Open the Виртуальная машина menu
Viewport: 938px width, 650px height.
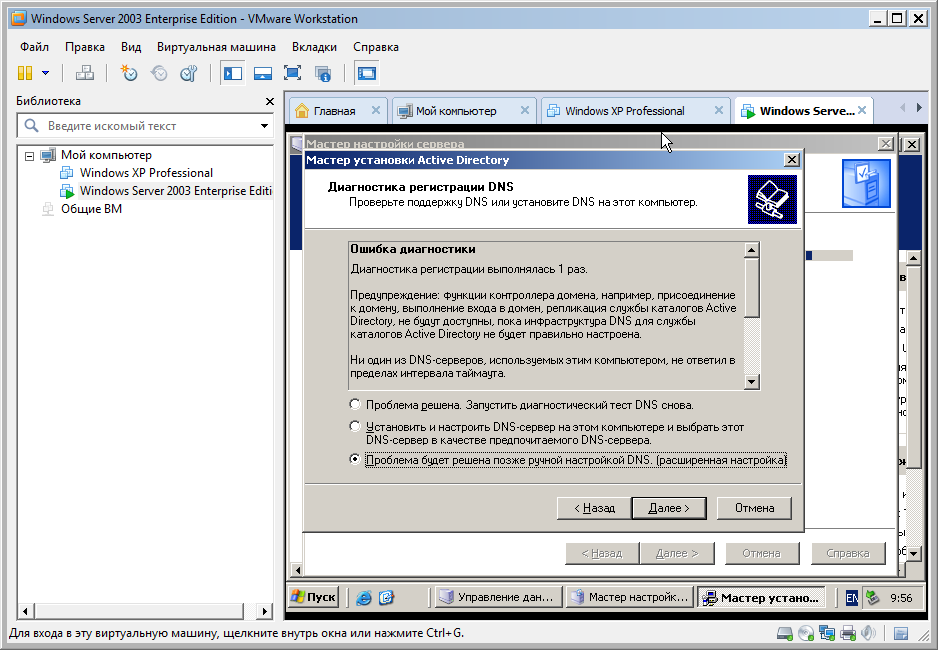click(x=216, y=47)
